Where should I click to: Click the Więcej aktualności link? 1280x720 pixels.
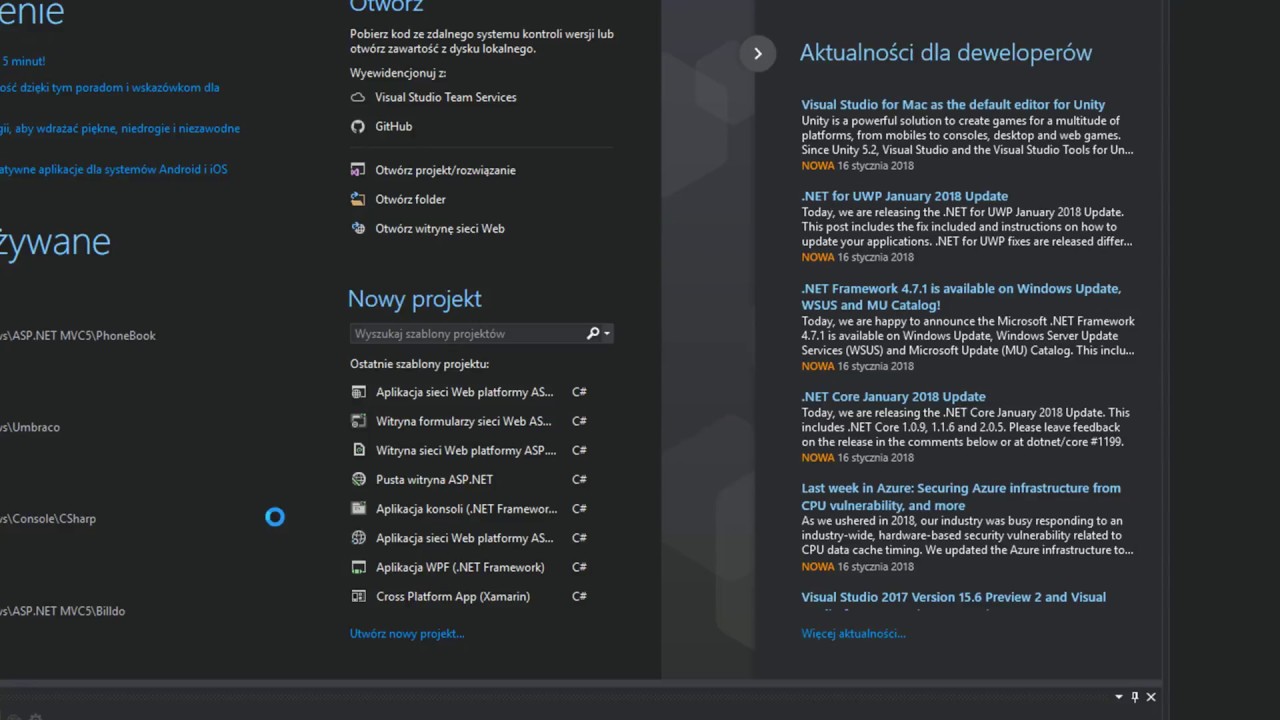853,633
